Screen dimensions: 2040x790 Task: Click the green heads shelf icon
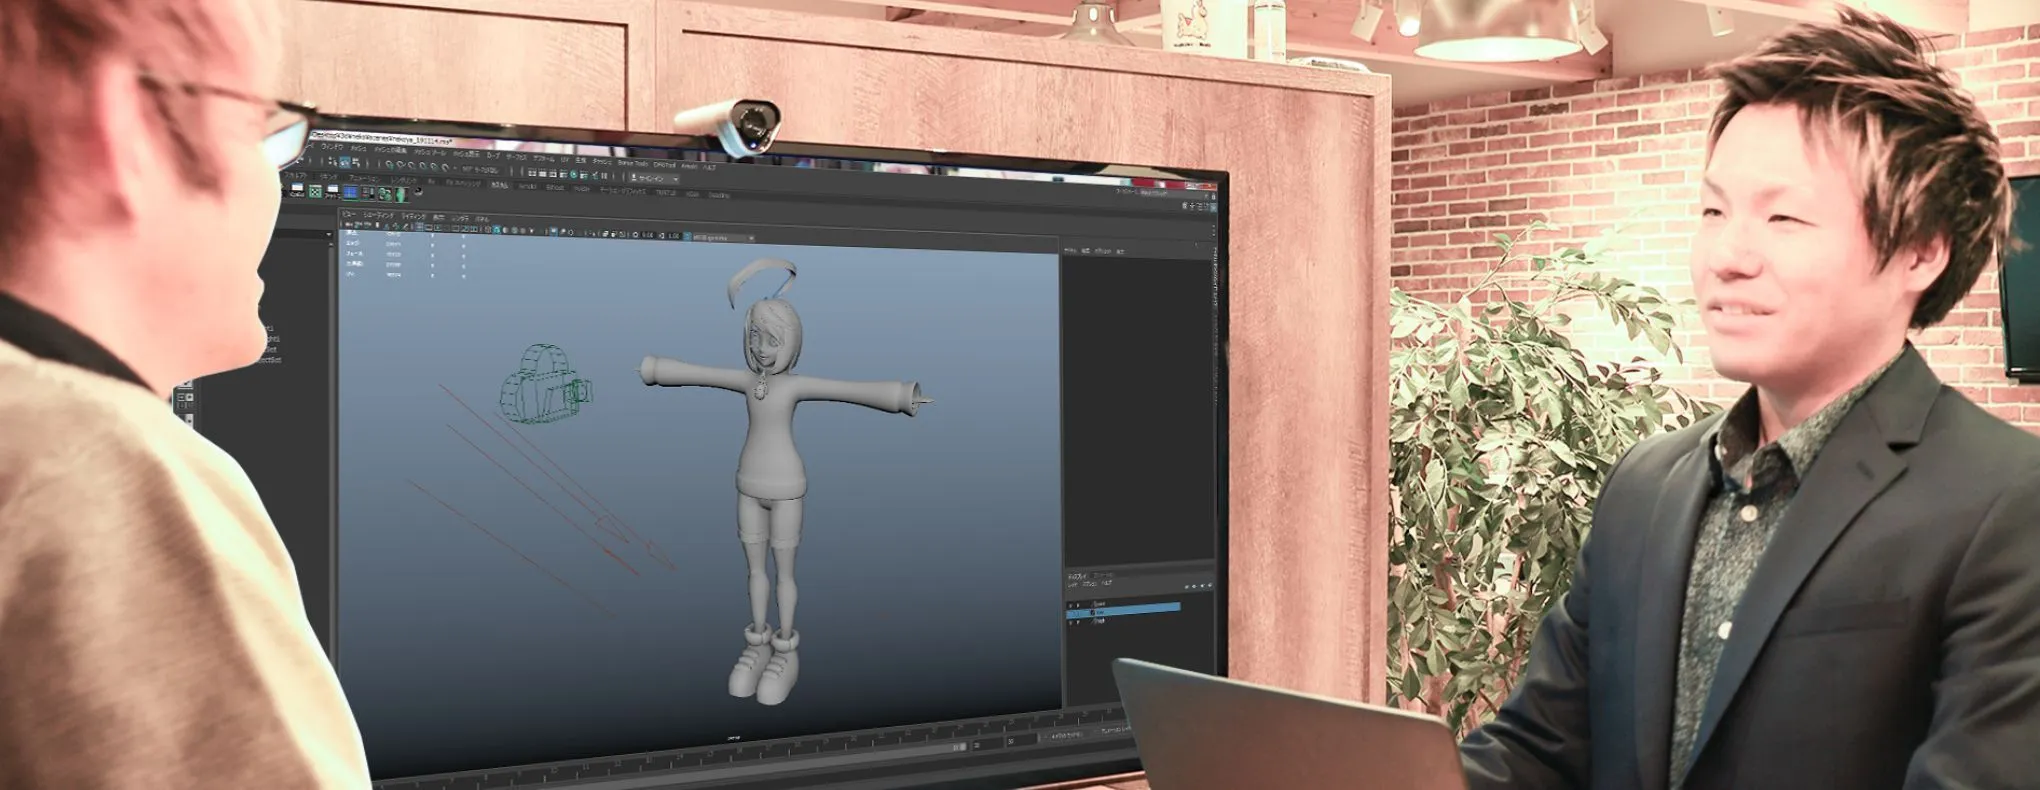tap(385, 194)
